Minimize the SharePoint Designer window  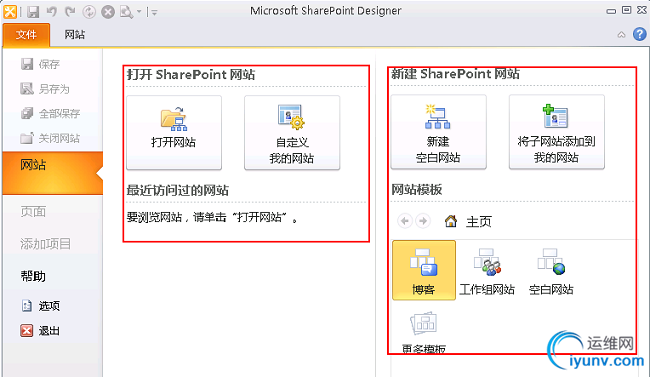coord(611,11)
